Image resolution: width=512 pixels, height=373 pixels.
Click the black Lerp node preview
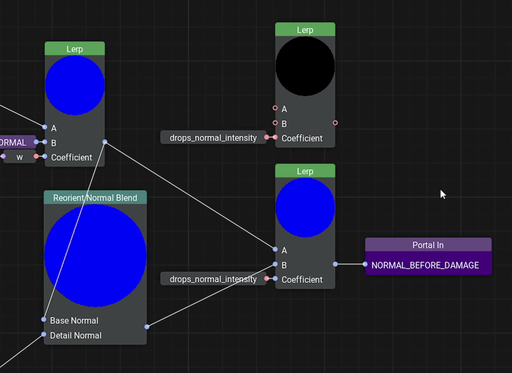click(305, 66)
